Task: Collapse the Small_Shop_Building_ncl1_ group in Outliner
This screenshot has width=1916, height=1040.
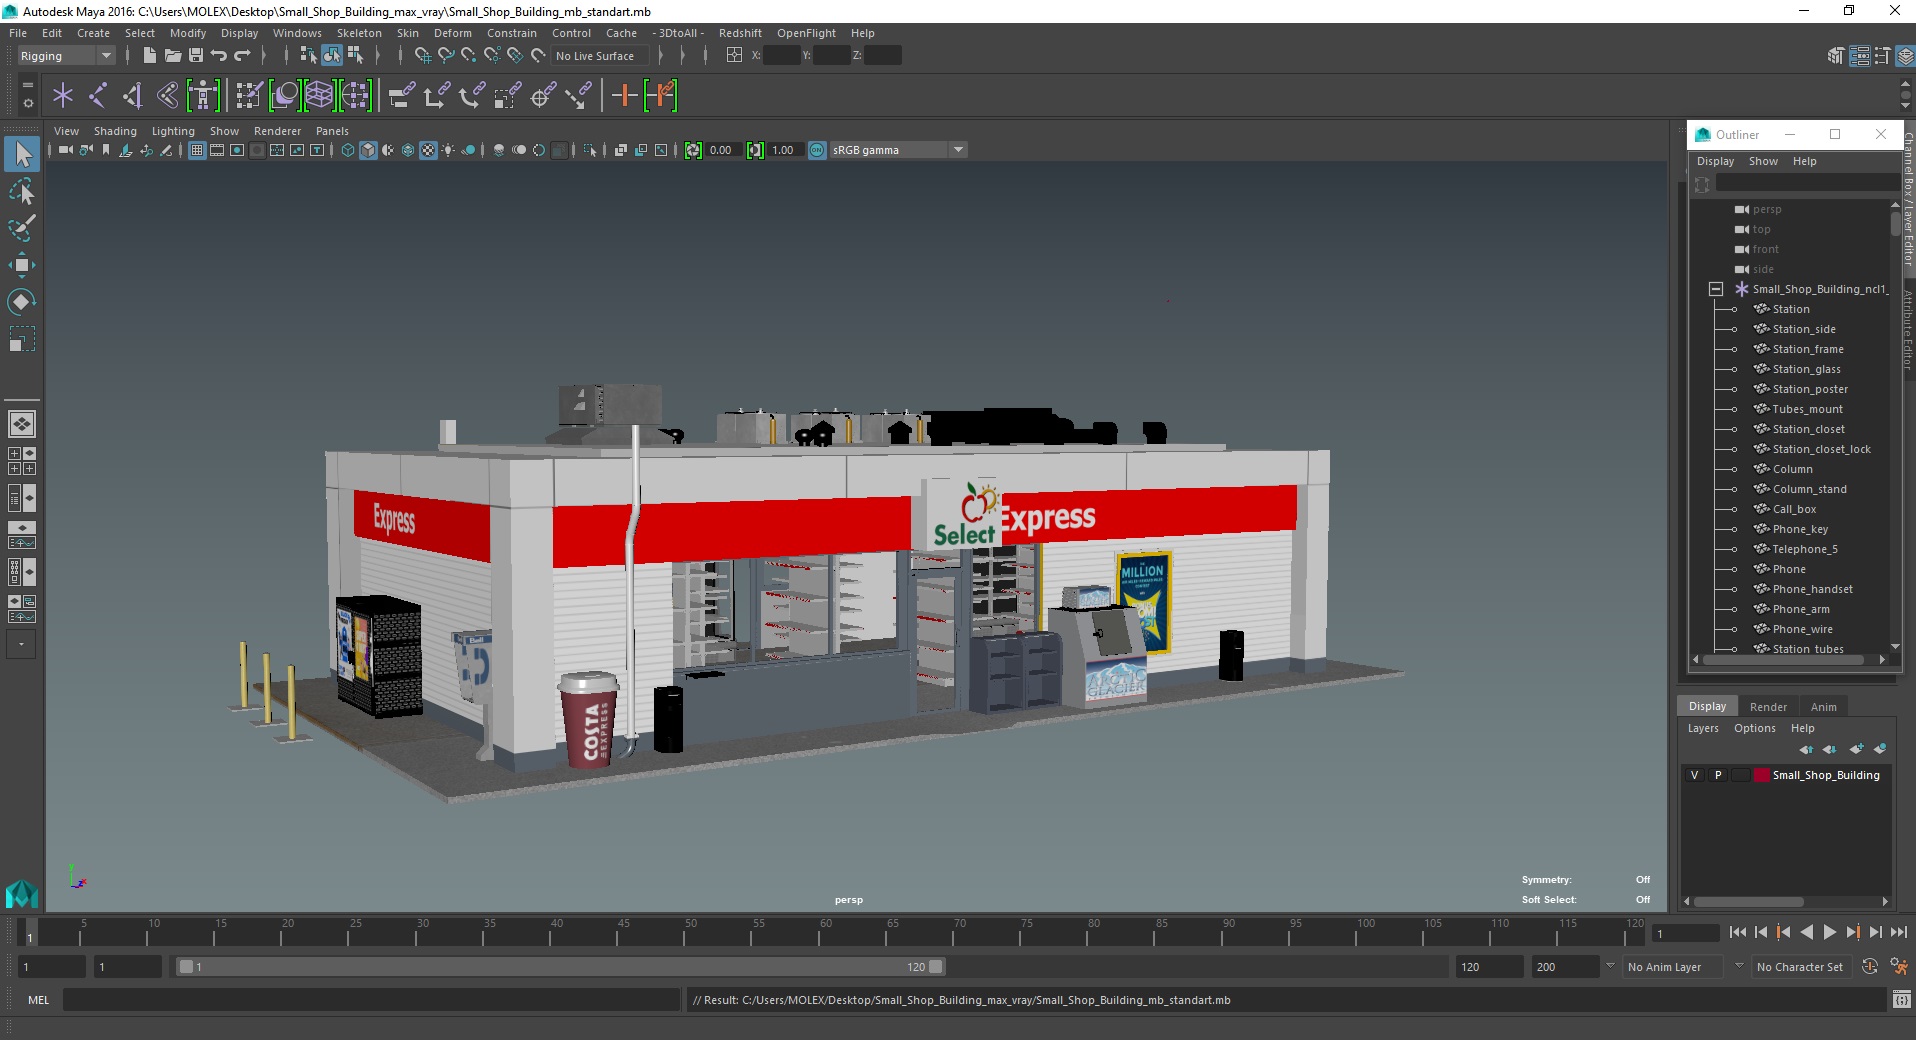Action: click(1716, 289)
